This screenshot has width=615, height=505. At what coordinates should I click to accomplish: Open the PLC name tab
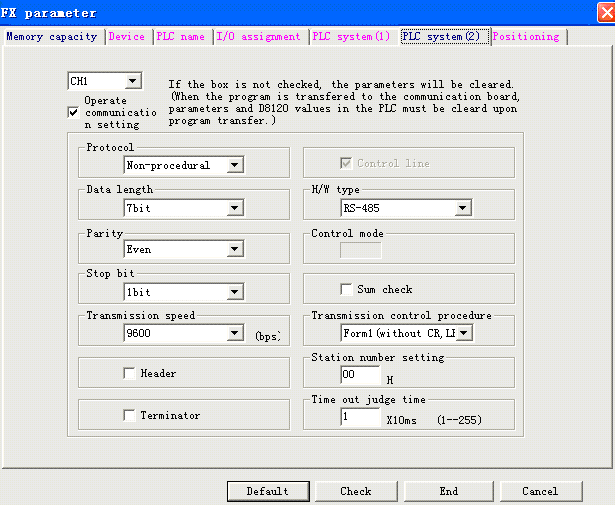[x=180, y=37]
